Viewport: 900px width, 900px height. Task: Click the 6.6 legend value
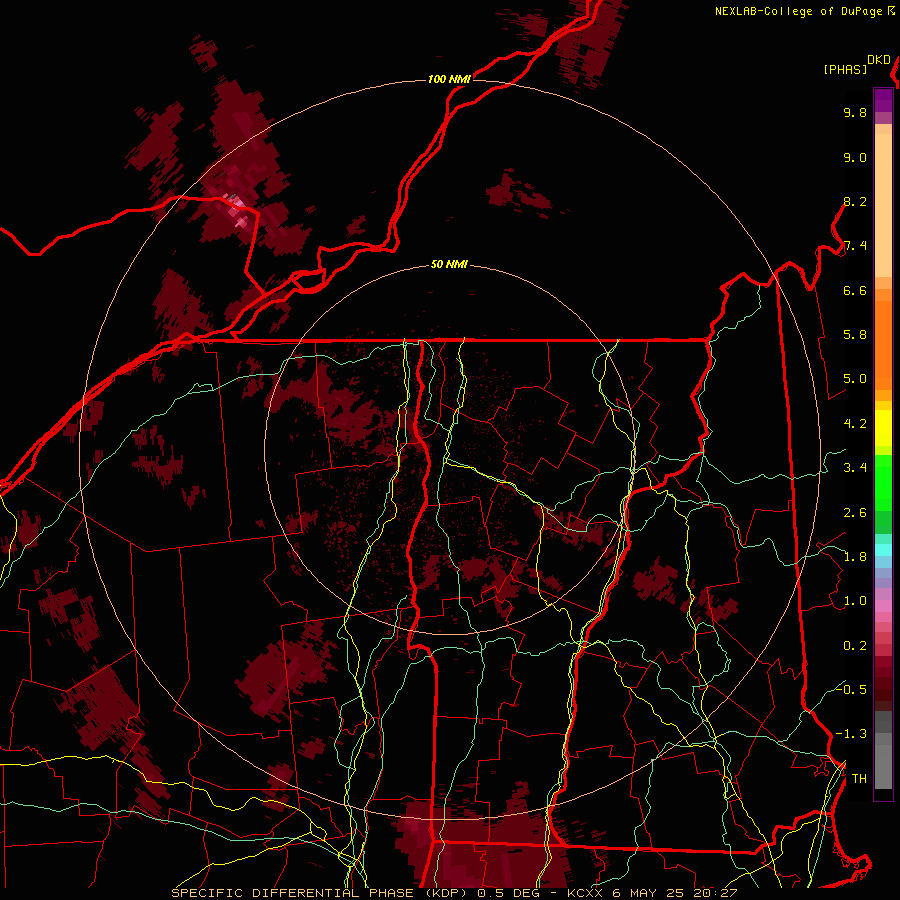pyautogui.click(x=855, y=290)
